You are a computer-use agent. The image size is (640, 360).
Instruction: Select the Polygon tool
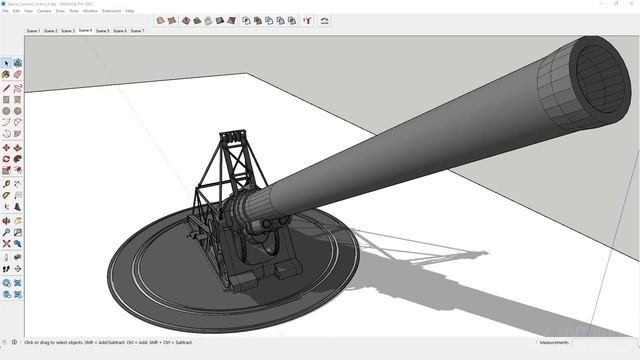click(18, 111)
